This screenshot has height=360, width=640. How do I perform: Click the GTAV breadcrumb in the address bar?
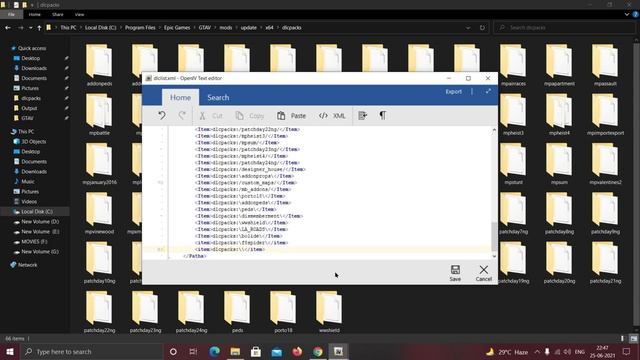point(205,28)
